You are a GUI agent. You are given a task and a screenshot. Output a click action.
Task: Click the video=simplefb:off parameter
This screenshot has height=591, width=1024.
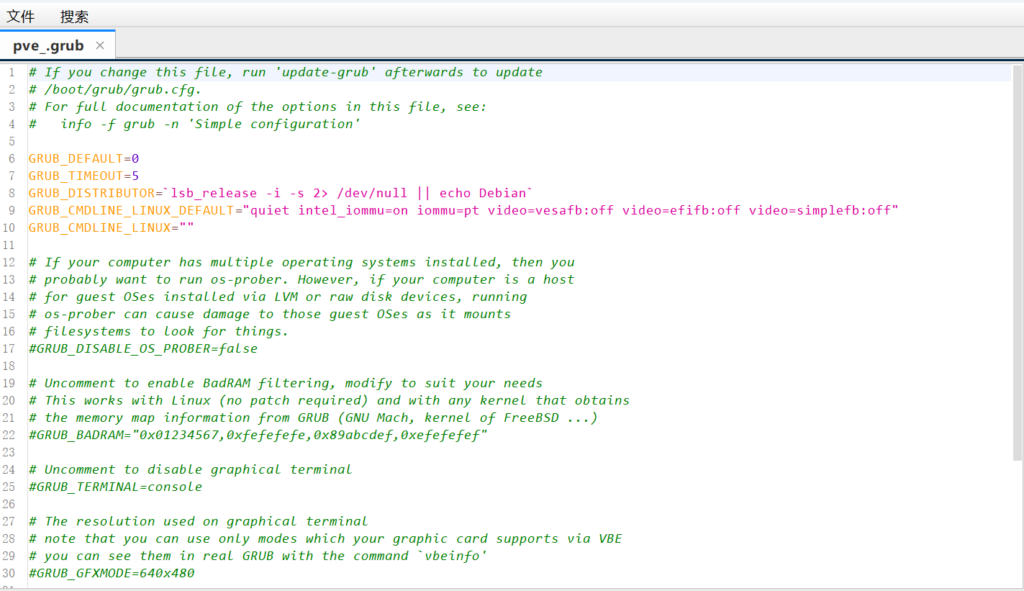pos(820,210)
